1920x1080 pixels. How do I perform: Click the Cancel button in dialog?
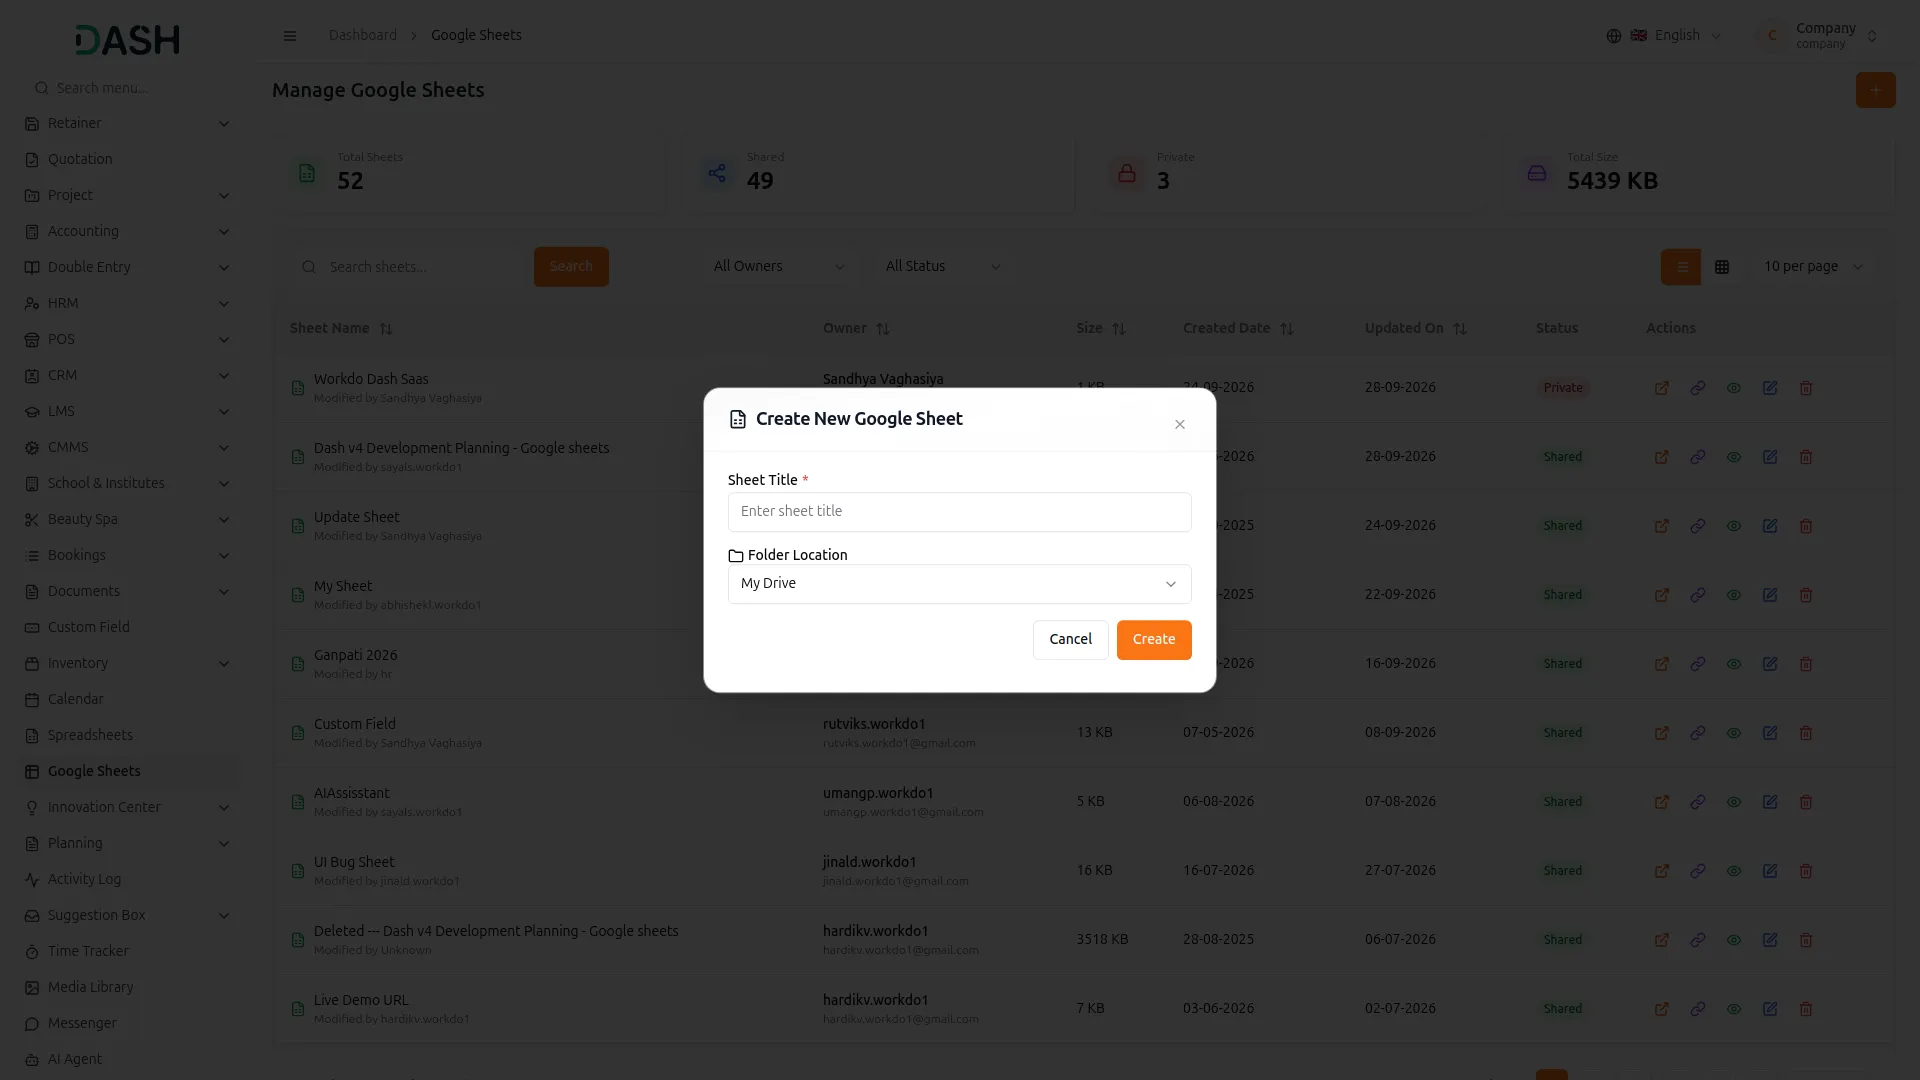[1070, 640]
